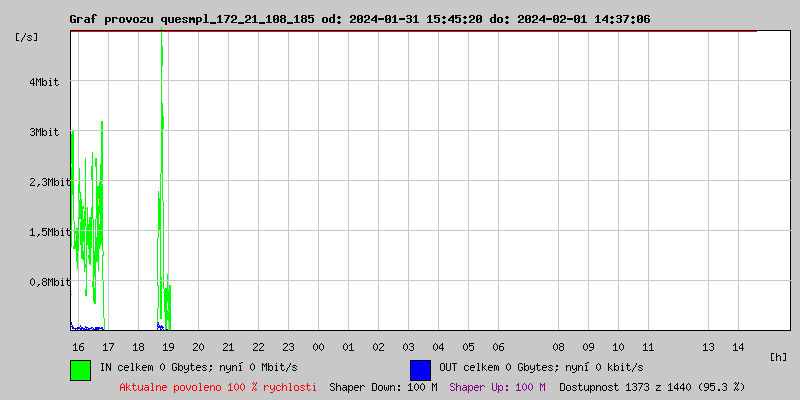The image size is (800, 400).
Task: Click the '05' hour tick label
Action: point(469,347)
